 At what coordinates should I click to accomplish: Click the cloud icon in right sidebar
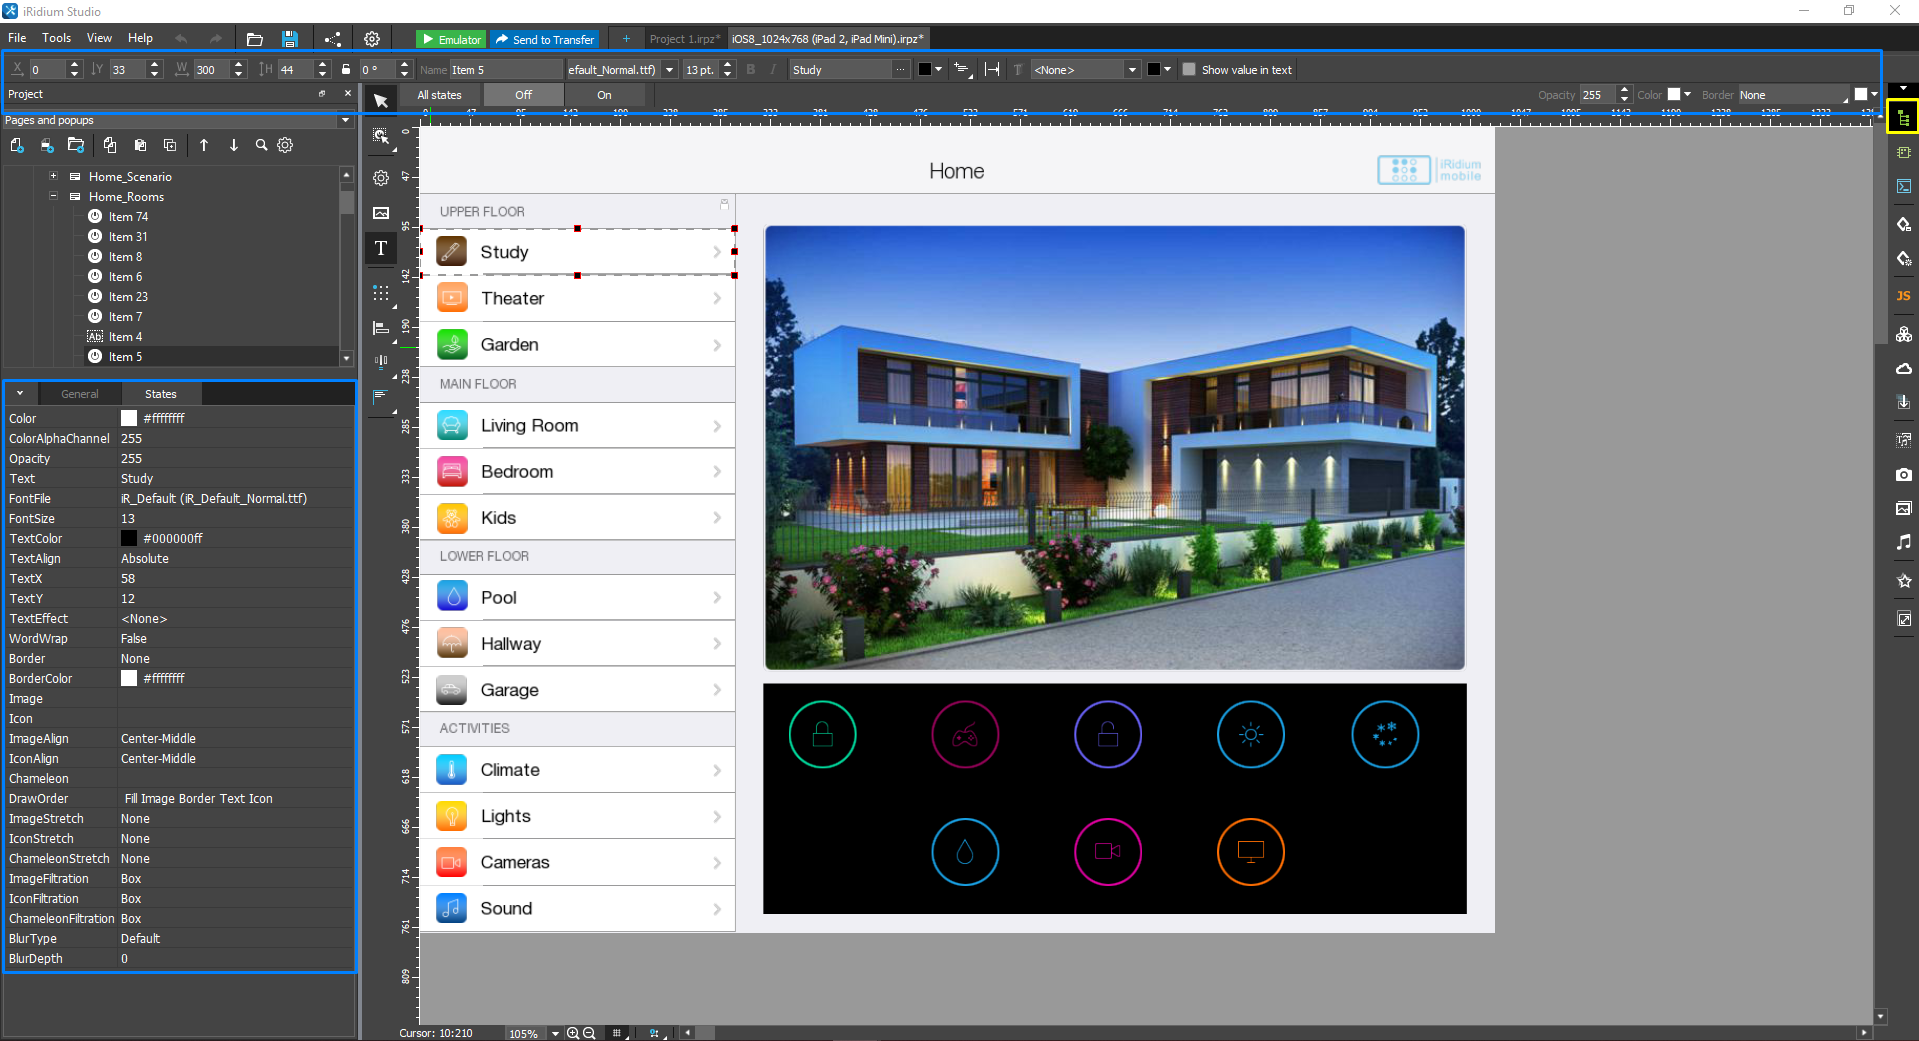(x=1903, y=369)
